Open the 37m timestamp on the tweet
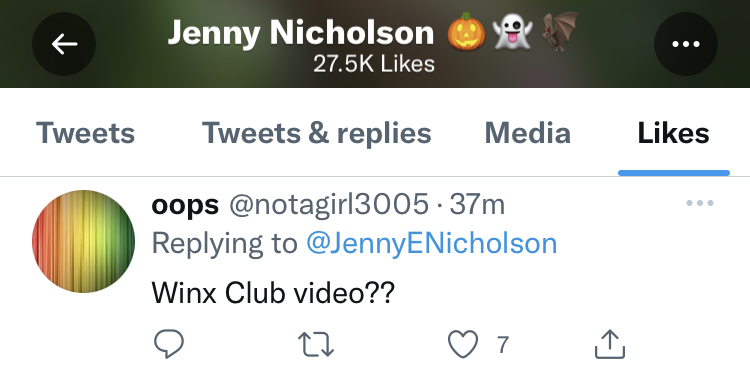Image resolution: width=750 pixels, height=371 pixels. (x=477, y=205)
